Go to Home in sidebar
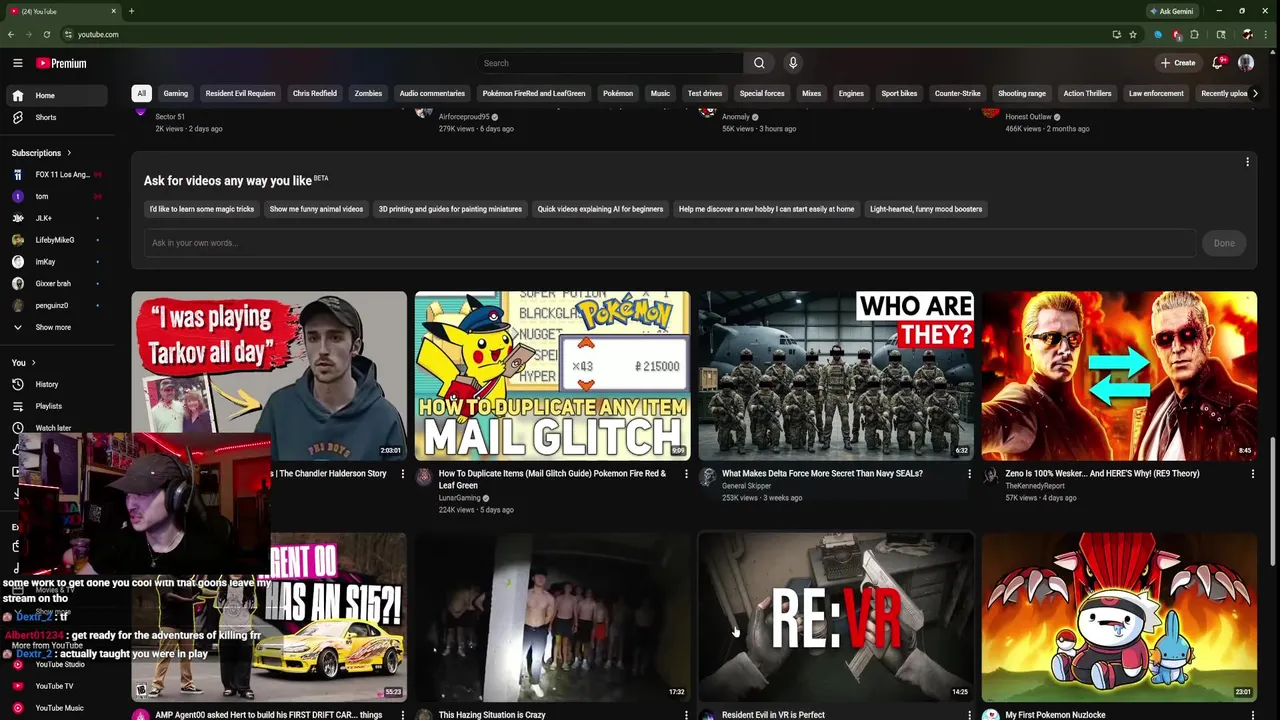 57,96
